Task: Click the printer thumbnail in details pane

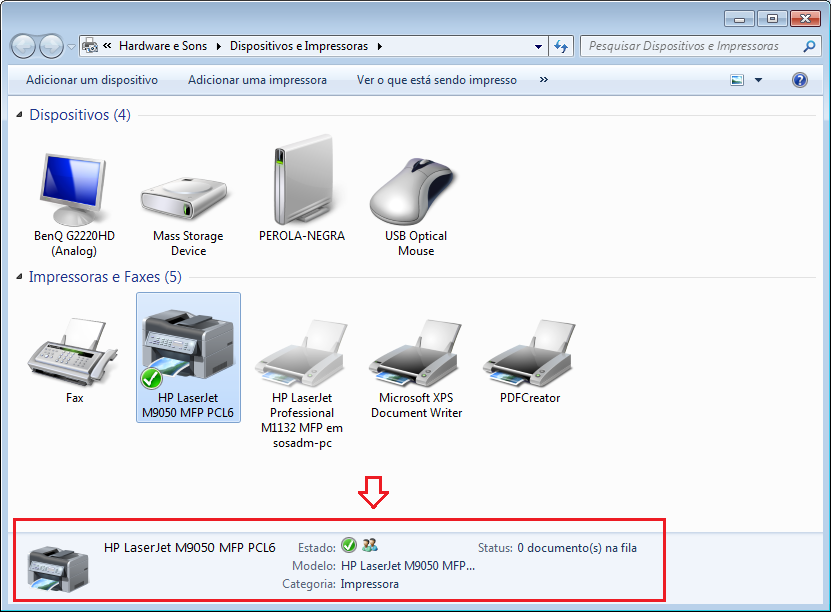Action: 58,569
